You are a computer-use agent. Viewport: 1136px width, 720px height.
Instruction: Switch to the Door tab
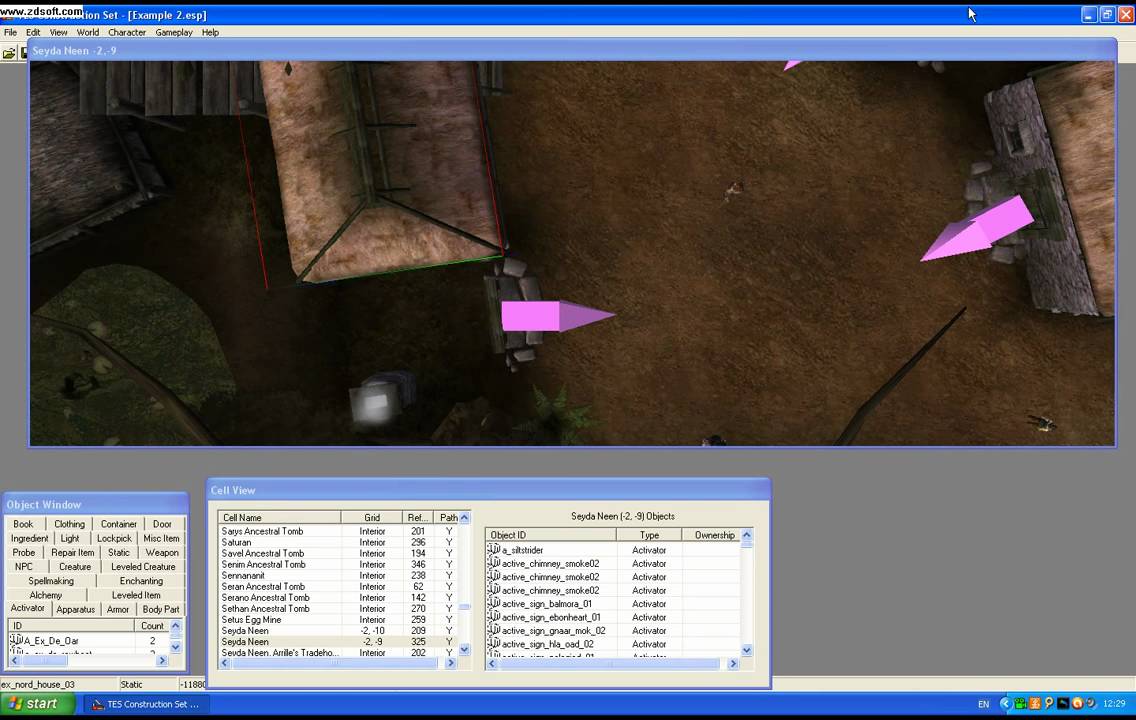(162, 524)
